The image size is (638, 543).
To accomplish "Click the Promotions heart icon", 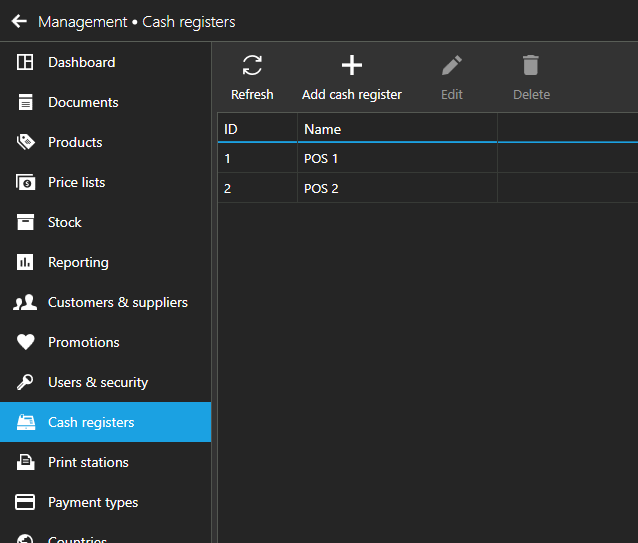I will (x=26, y=342).
